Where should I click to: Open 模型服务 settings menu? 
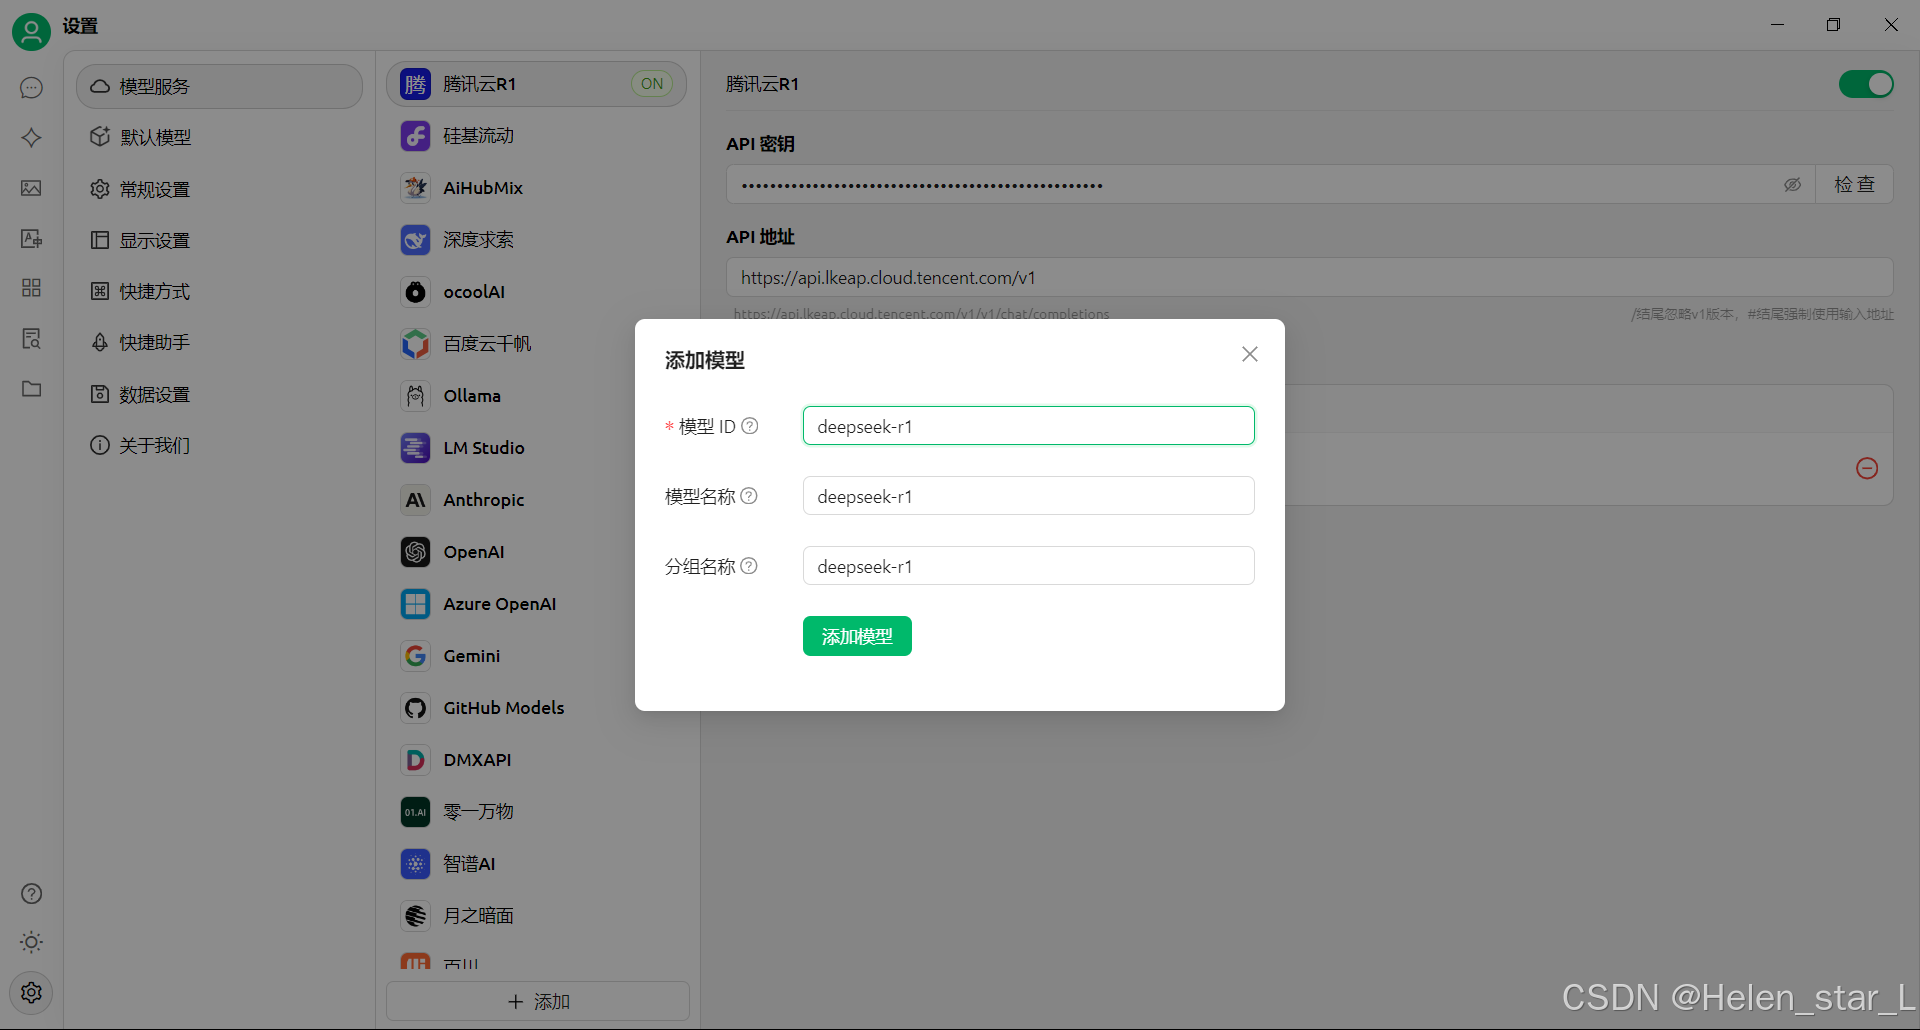pyautogui.click(x=219, y=87)
